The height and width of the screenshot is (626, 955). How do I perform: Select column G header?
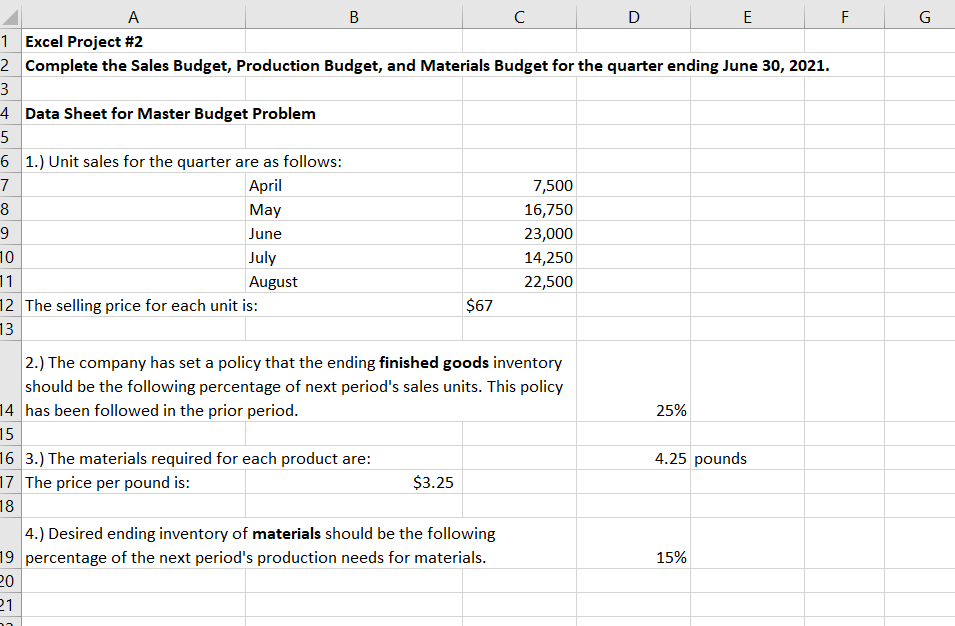(x=920, y=17)
